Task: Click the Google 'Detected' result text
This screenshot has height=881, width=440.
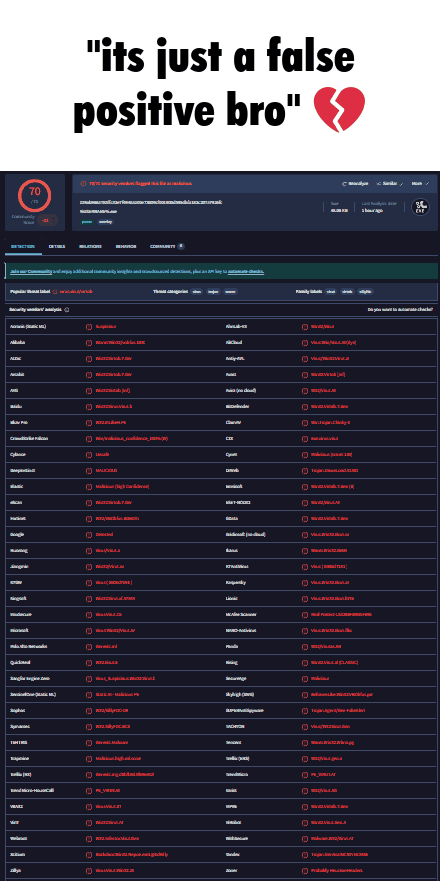Action: tap(105, 534)
